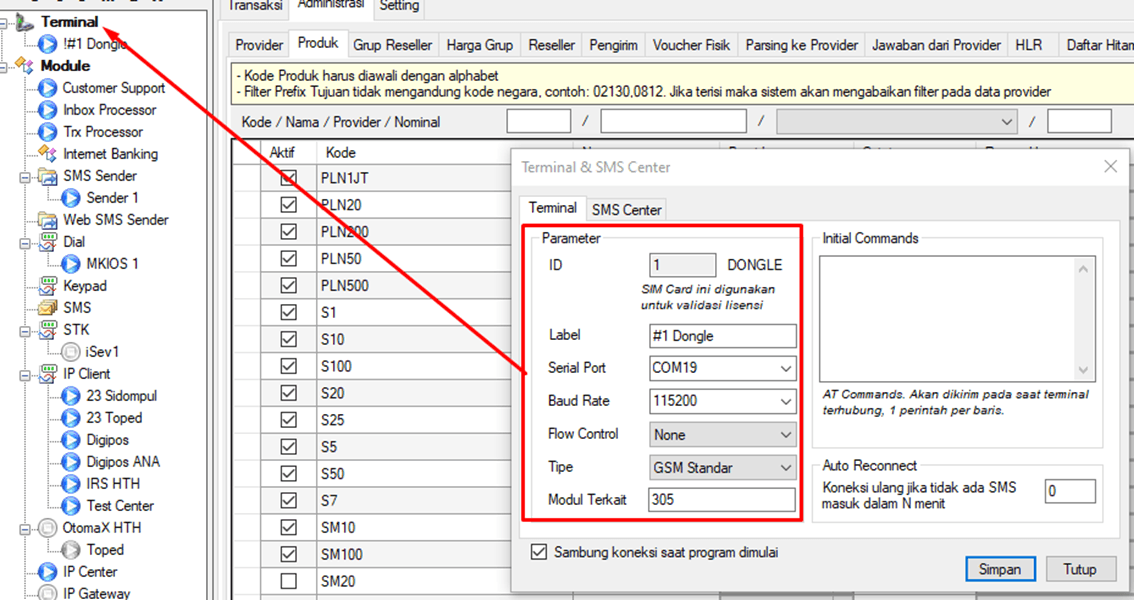Click the Modul Terkait input field
1134x600 pixels.
point(721,500)
